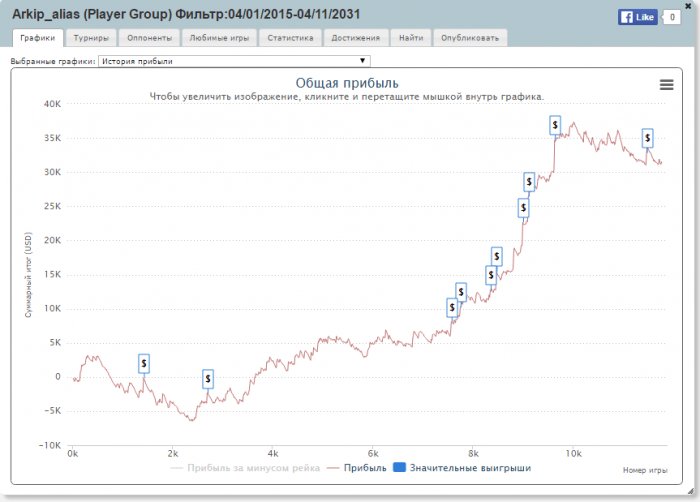The width and height of the screenshot is (700, 502).
Task: Click the rightmost dollar win marker
Action: tap(648, 138)
